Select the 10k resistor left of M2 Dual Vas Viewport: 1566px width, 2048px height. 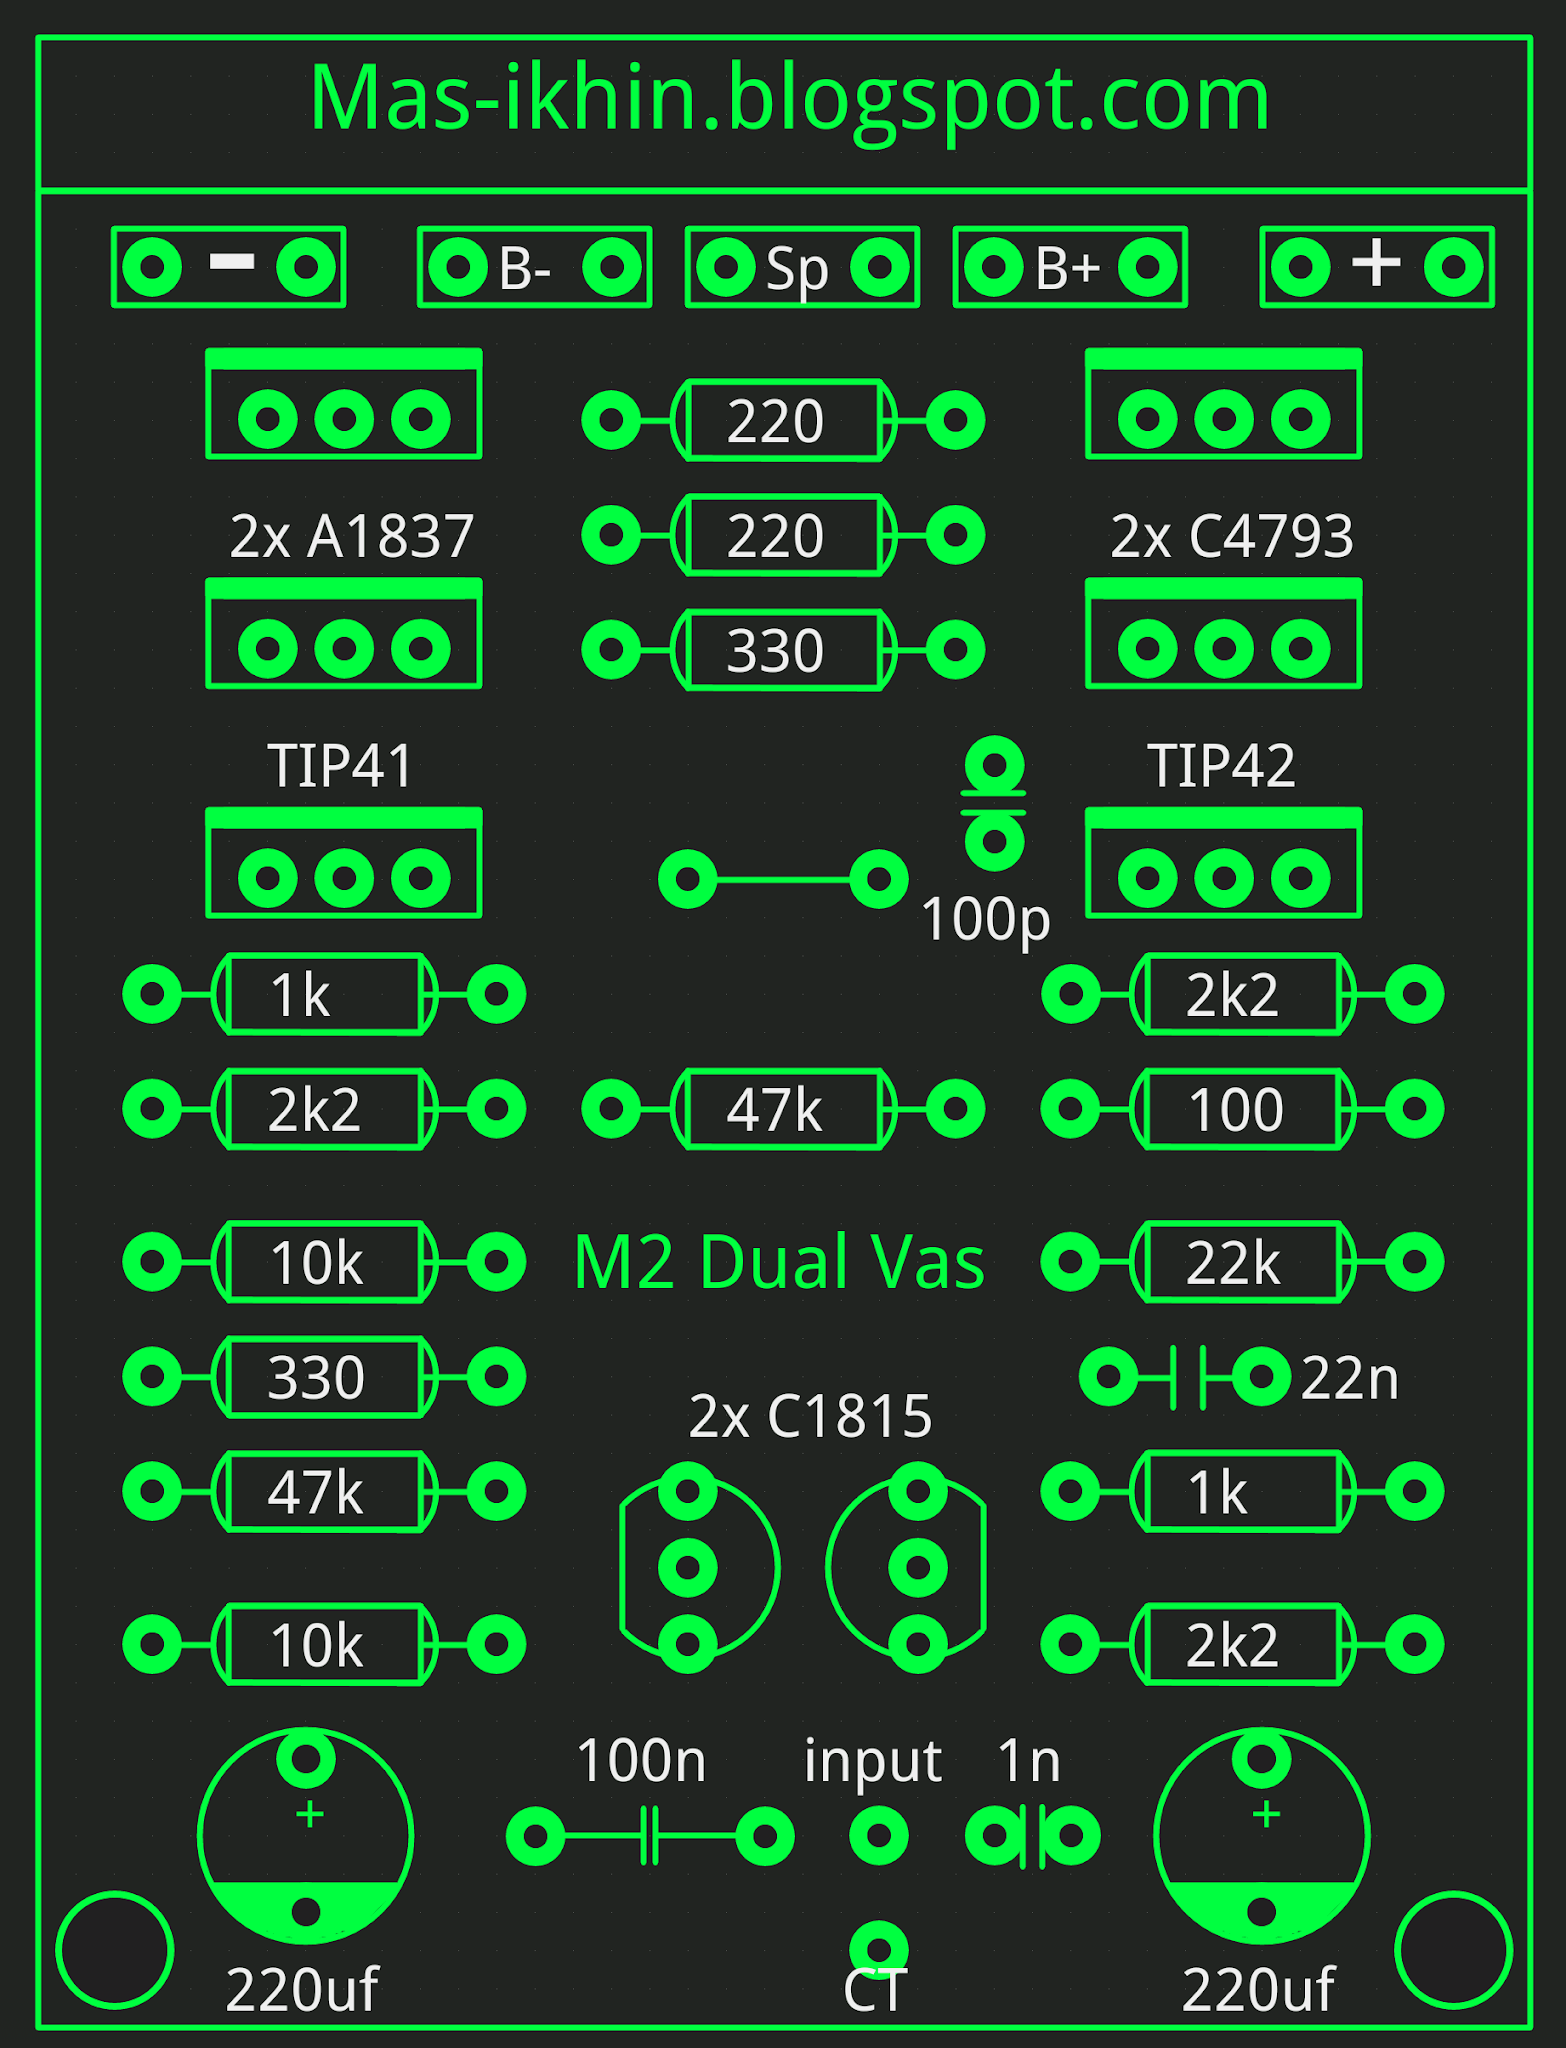point(324,1262)
